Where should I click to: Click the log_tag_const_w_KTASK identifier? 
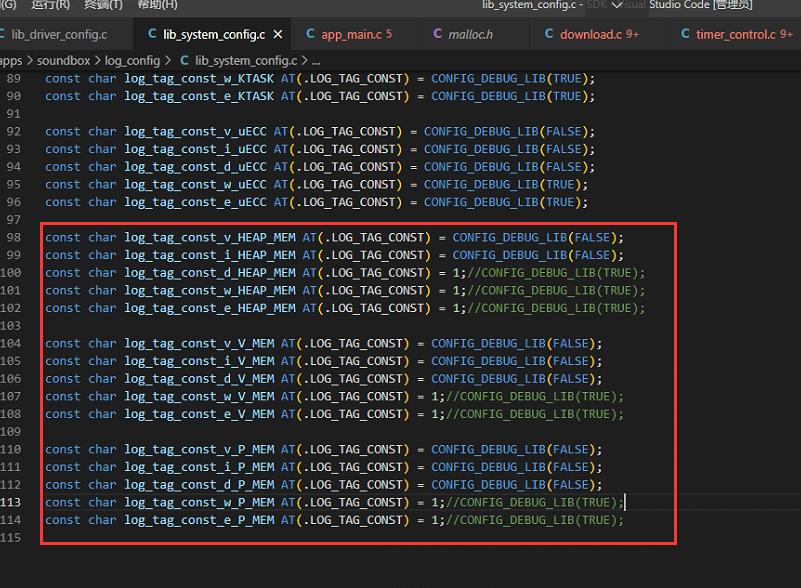tap(199, 79)
